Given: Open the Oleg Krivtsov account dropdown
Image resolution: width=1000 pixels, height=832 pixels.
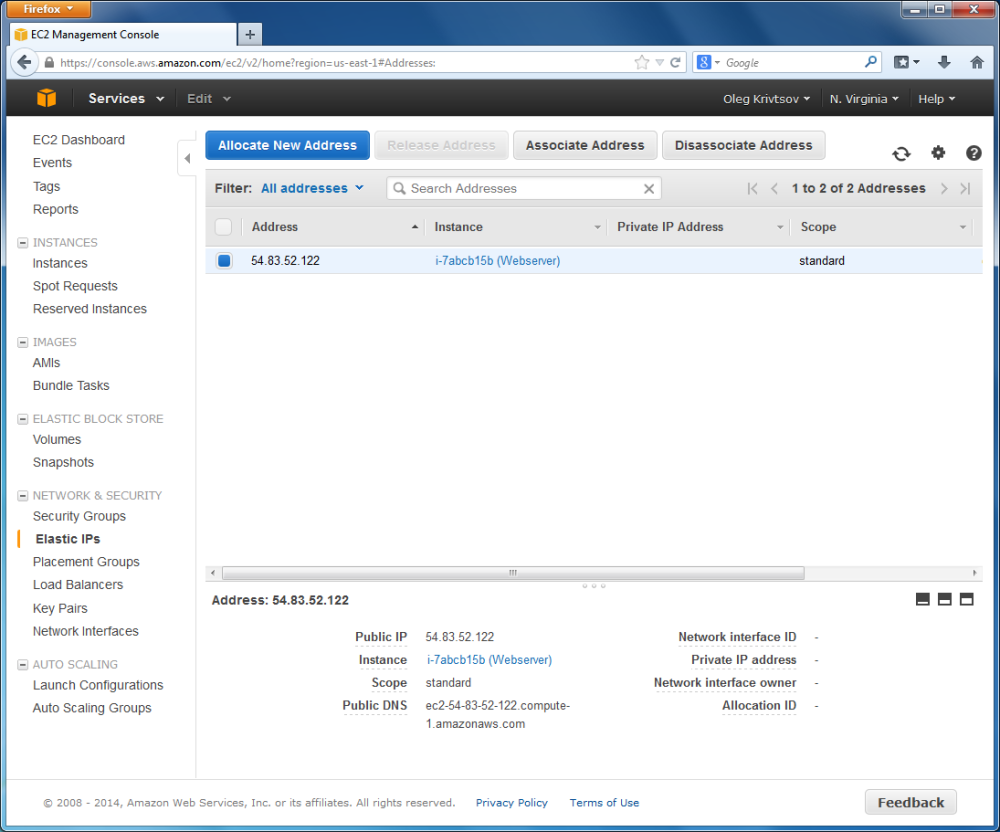Looking at the screenshot, I should 766,99.
